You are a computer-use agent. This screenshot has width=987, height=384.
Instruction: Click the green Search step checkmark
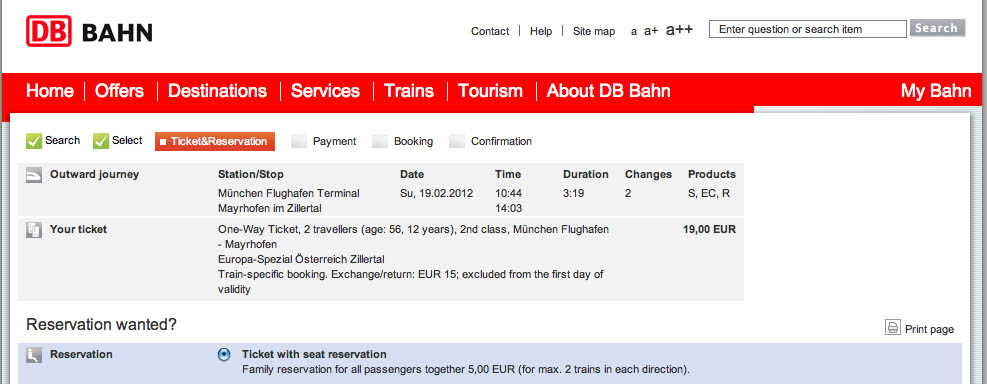click(x=34, y=141)
